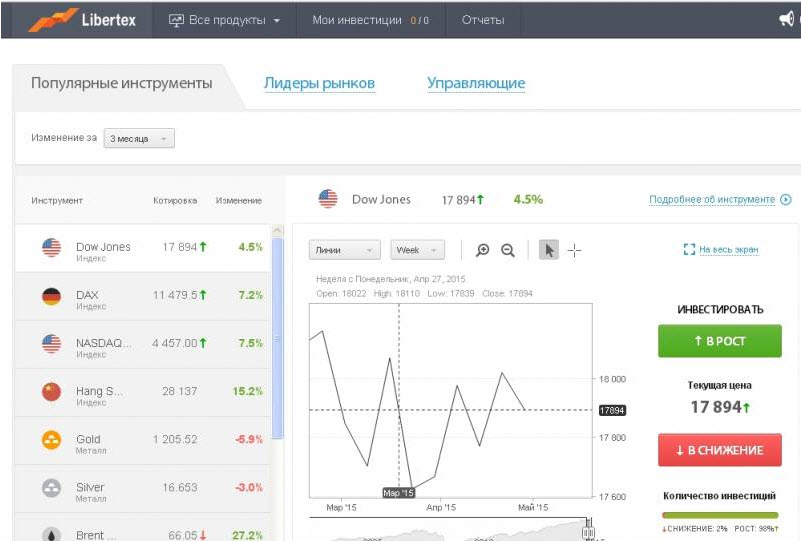This screenshot has height=542, width=801.
Task: Click the 1 205.52 Gold quote
Action: pyautogui.click(x=175, y=439)
